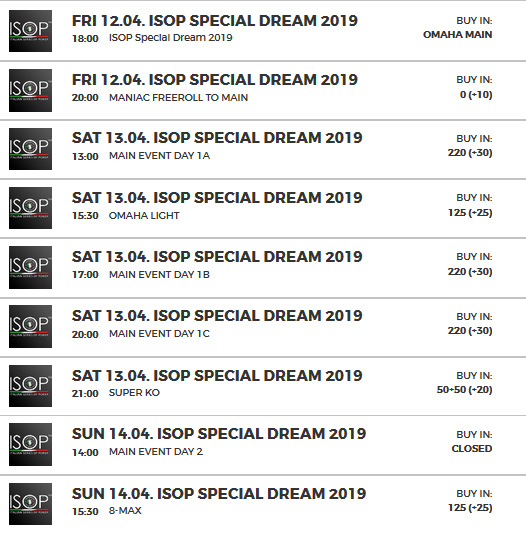Select the Omaha Light event text

tap(144, 216)
